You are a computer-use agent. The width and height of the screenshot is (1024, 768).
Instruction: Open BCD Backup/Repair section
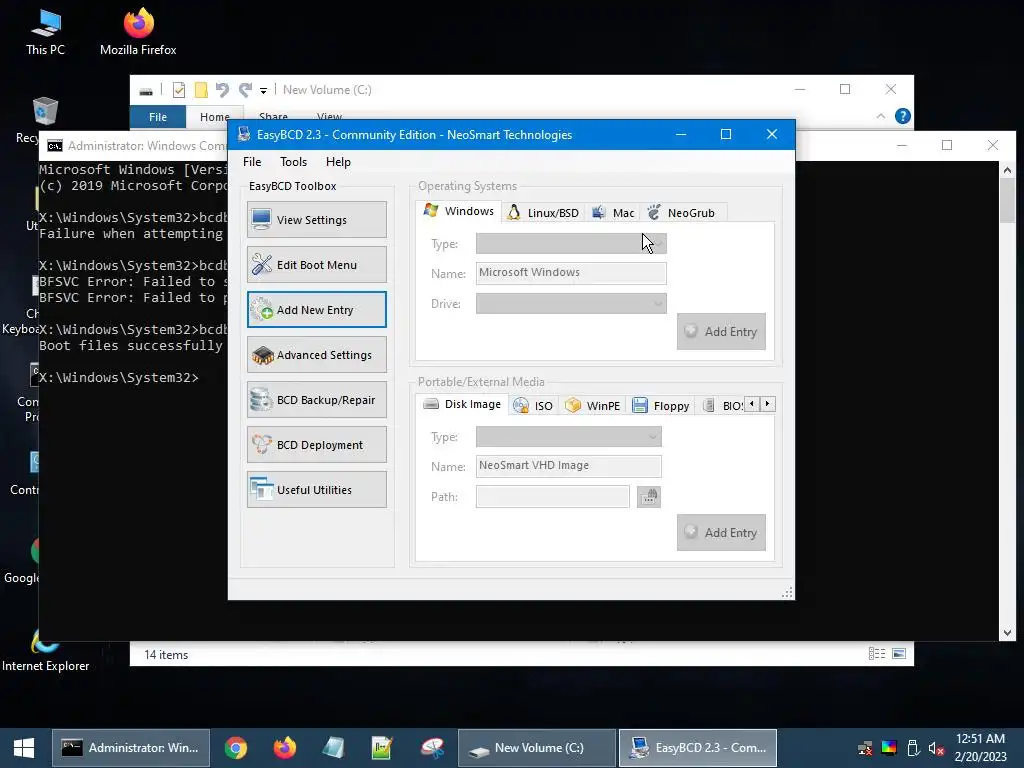pos(317,400)
